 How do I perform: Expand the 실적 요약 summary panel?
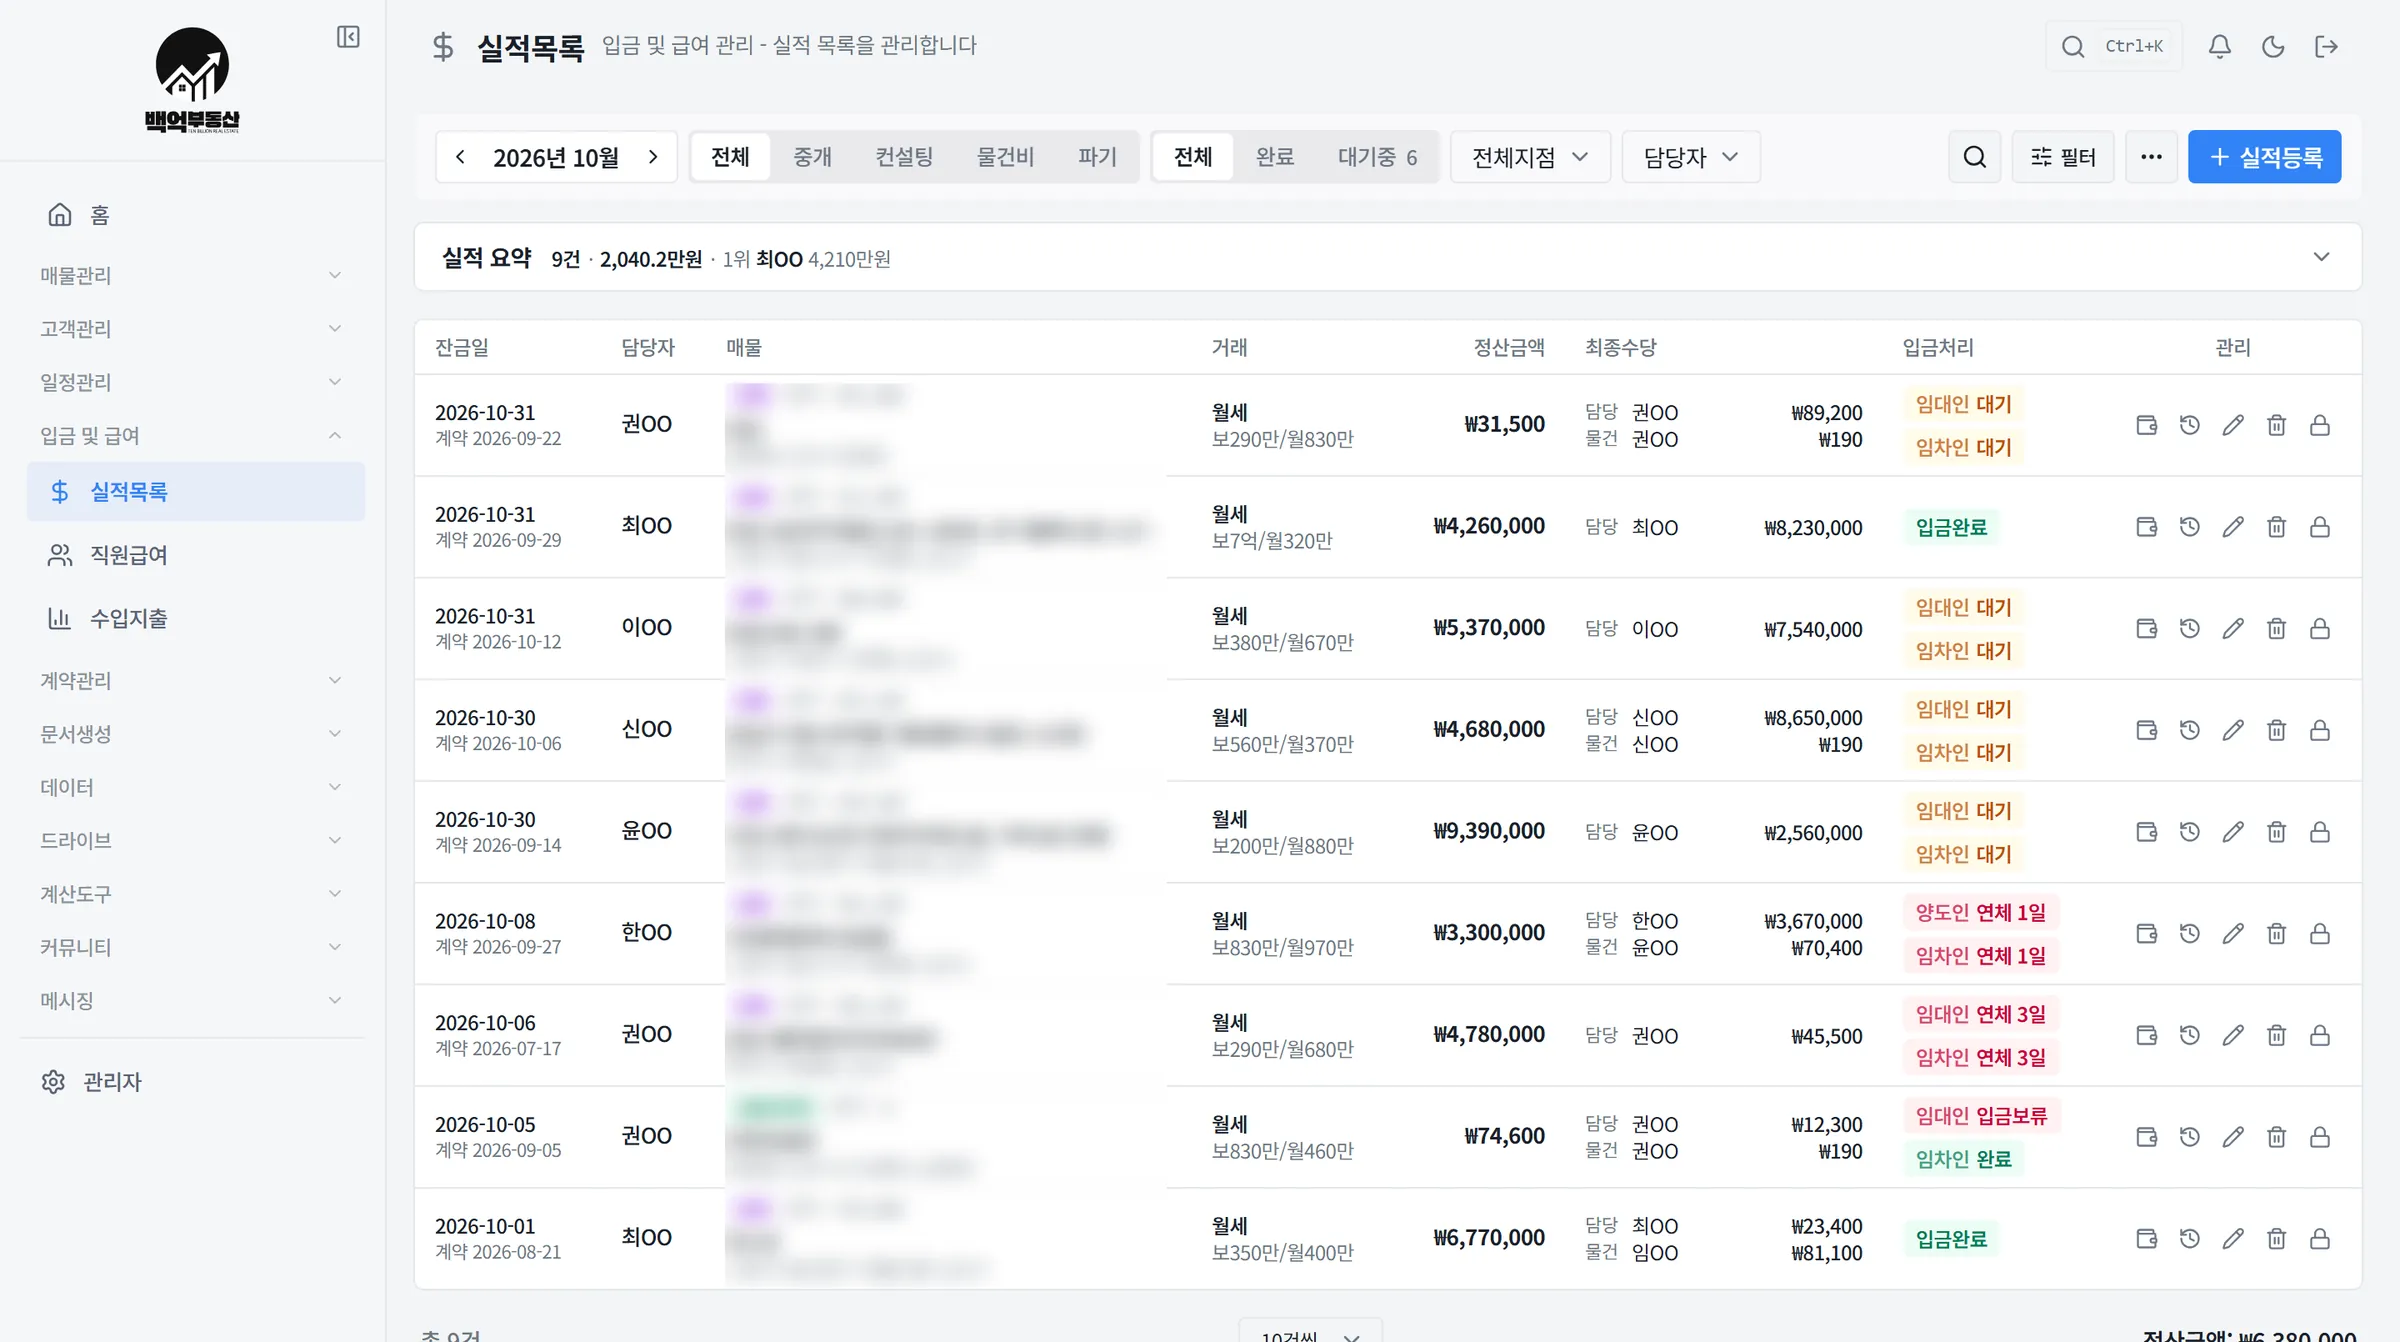coord(2321,257)
